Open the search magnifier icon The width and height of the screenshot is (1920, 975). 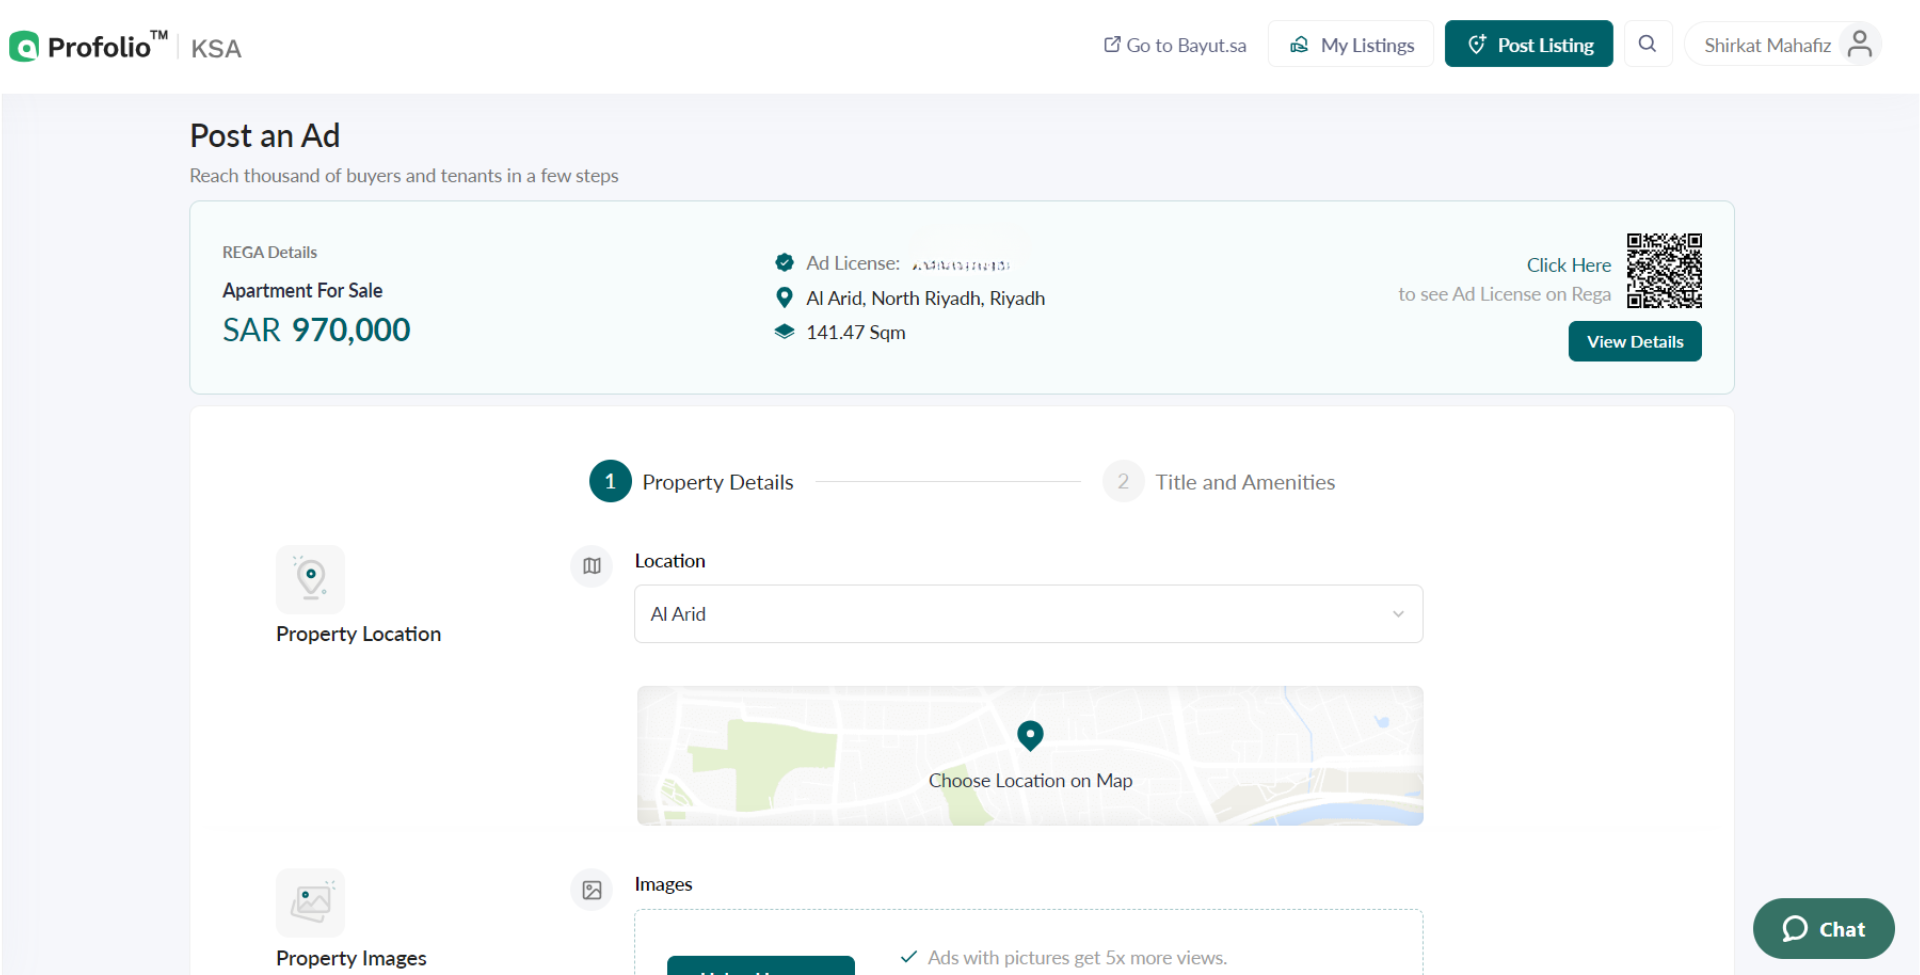coord(1647,44)
